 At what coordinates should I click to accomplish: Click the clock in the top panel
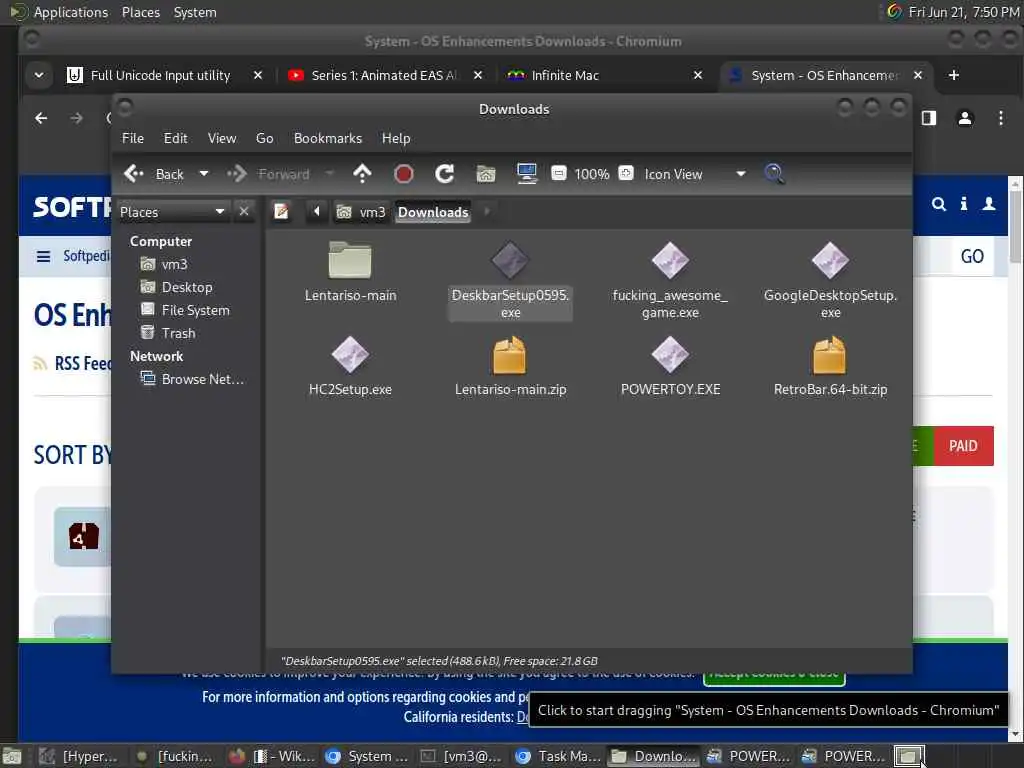(x=963, y=12)
